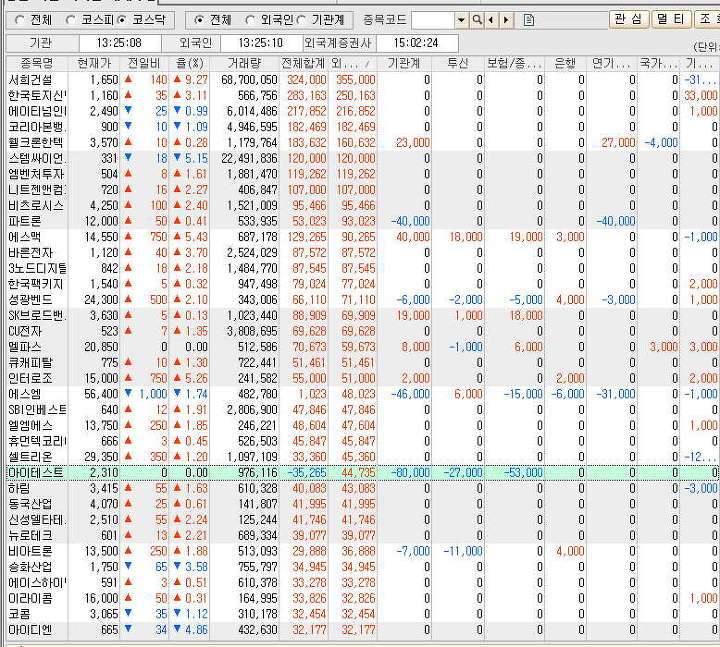The width and height of the screenshot is (720, 647).
Task: Select the 전체 market radio button
Action: (x=20, y=20)
